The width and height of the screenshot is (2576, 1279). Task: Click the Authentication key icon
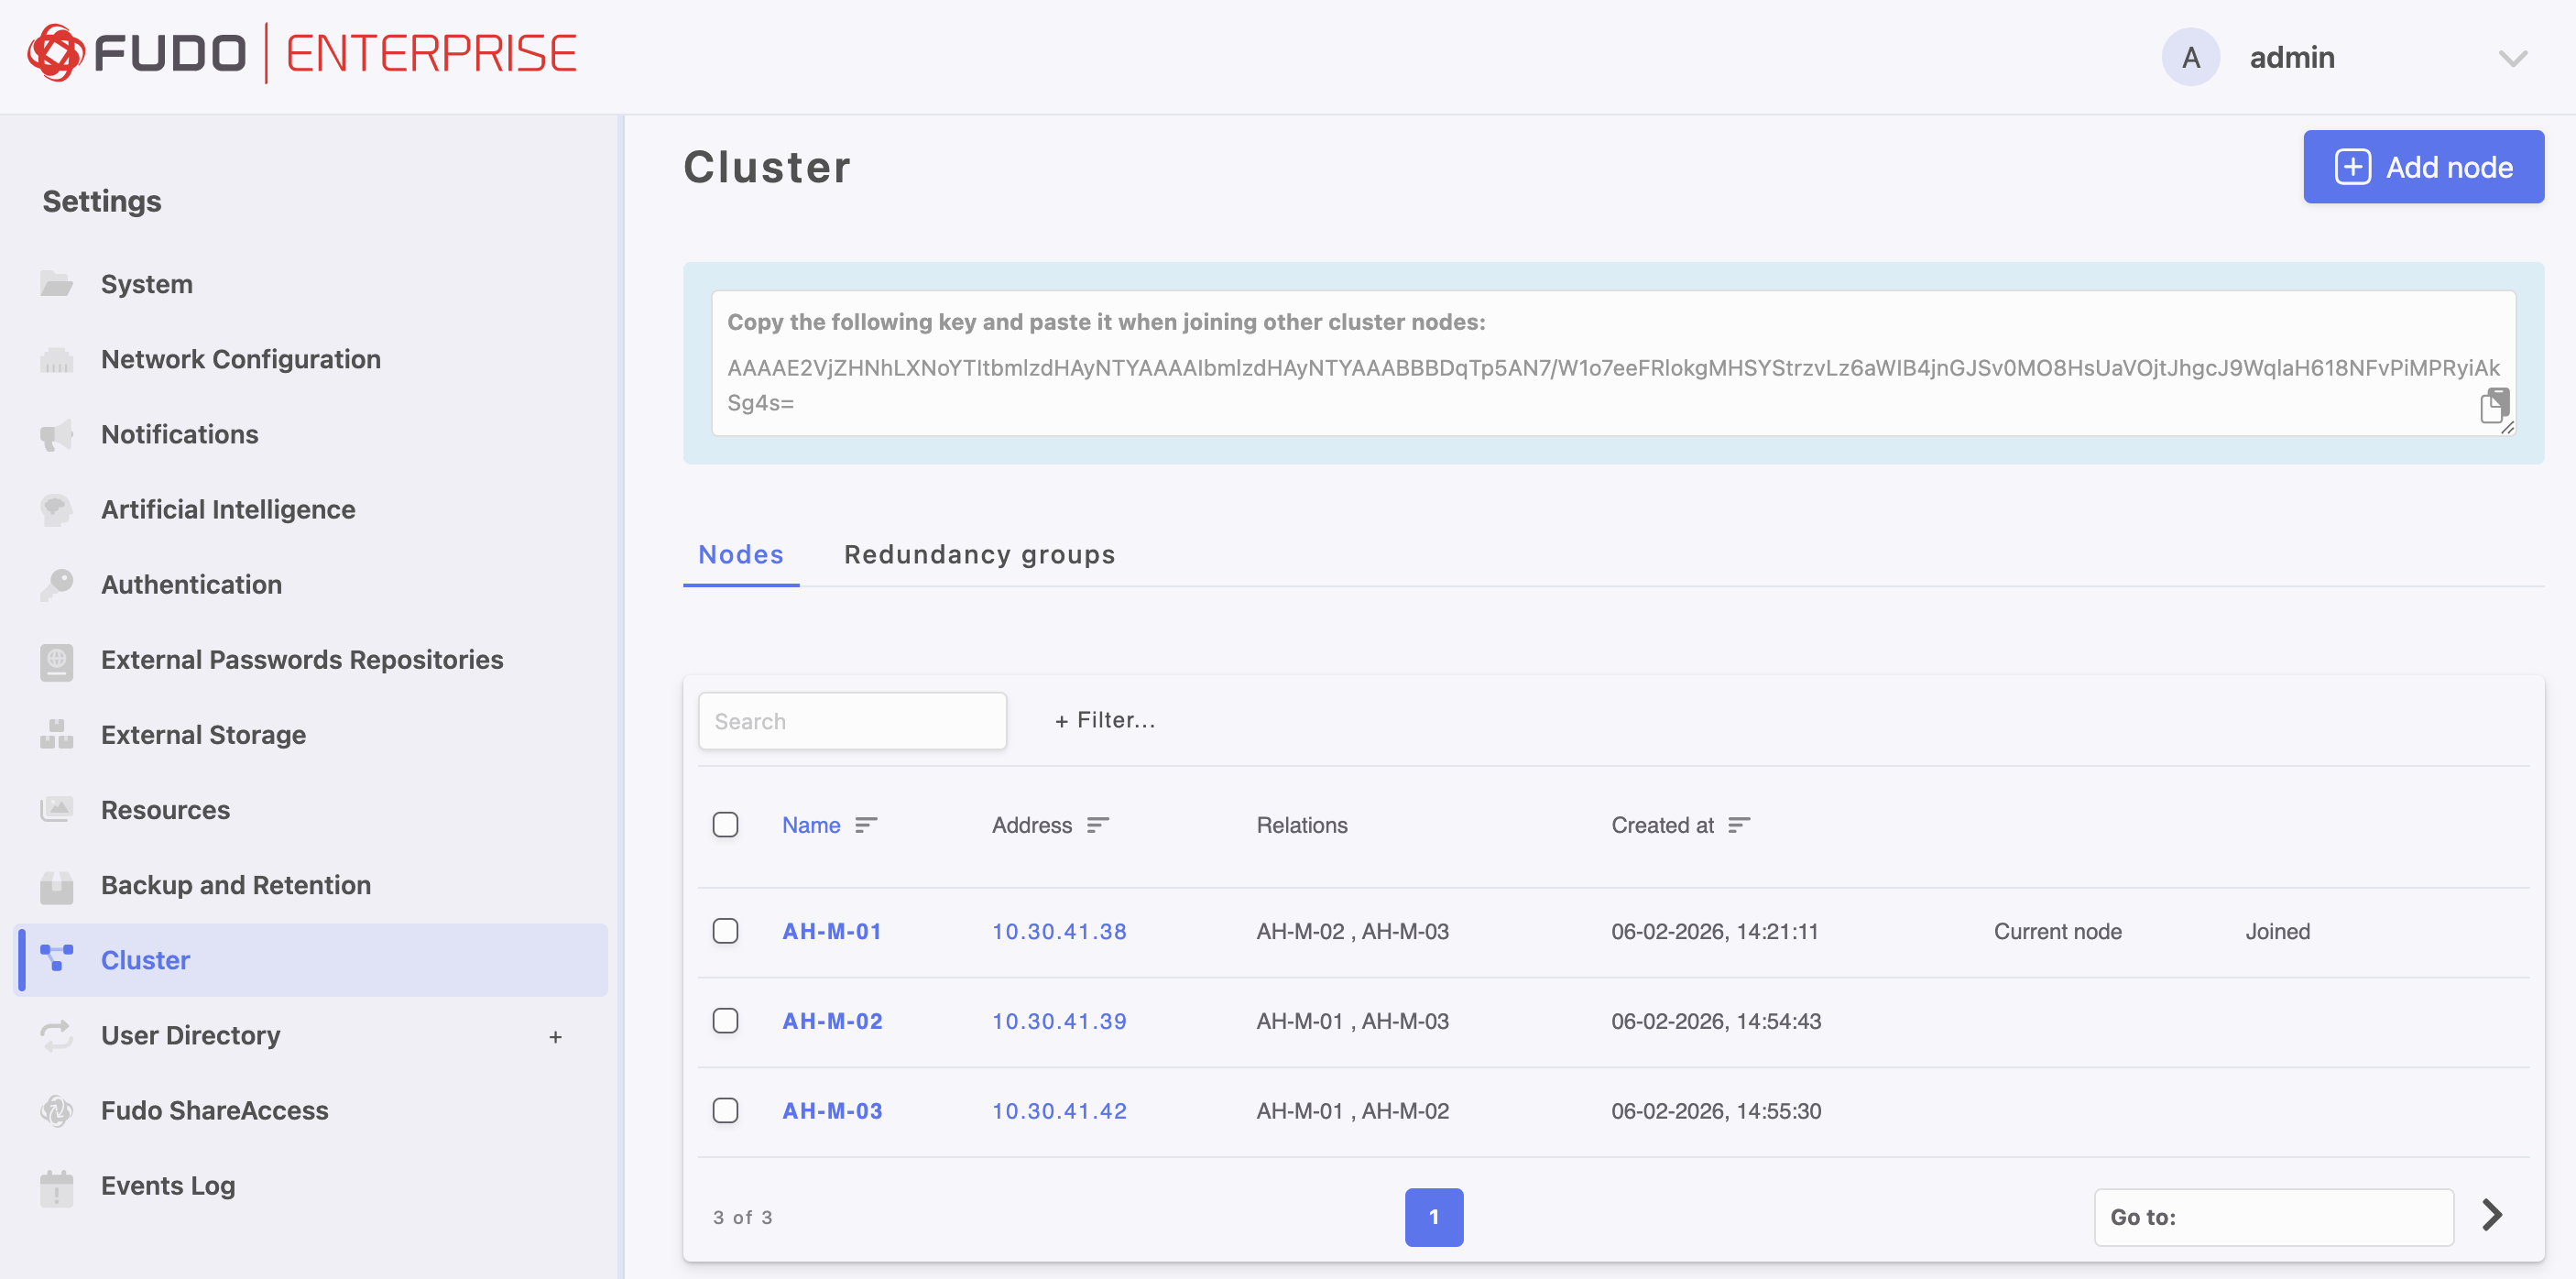[x=56, y=585]
